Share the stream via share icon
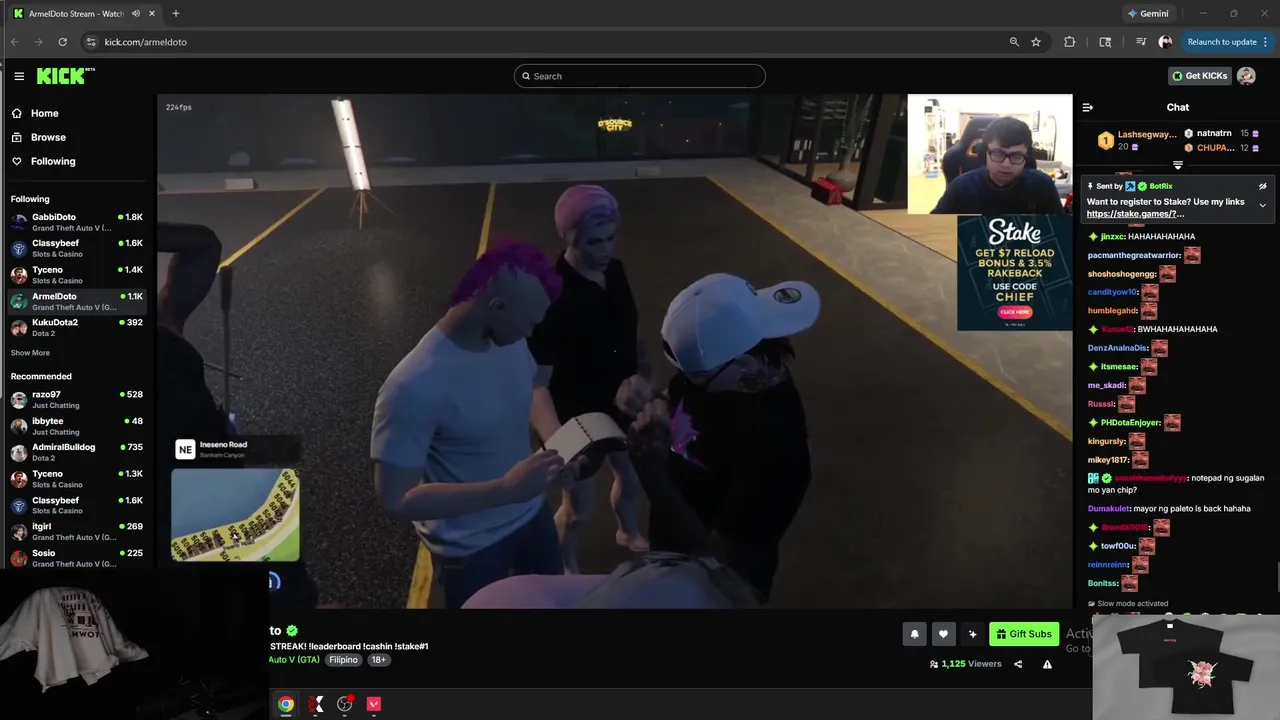Viewport: 1280px width, 720px height. [1018, 664]
